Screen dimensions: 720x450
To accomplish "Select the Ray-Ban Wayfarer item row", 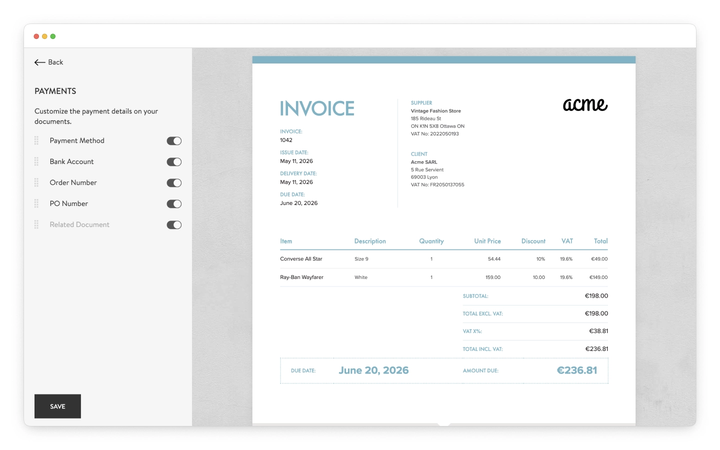I will click(444, 277).
